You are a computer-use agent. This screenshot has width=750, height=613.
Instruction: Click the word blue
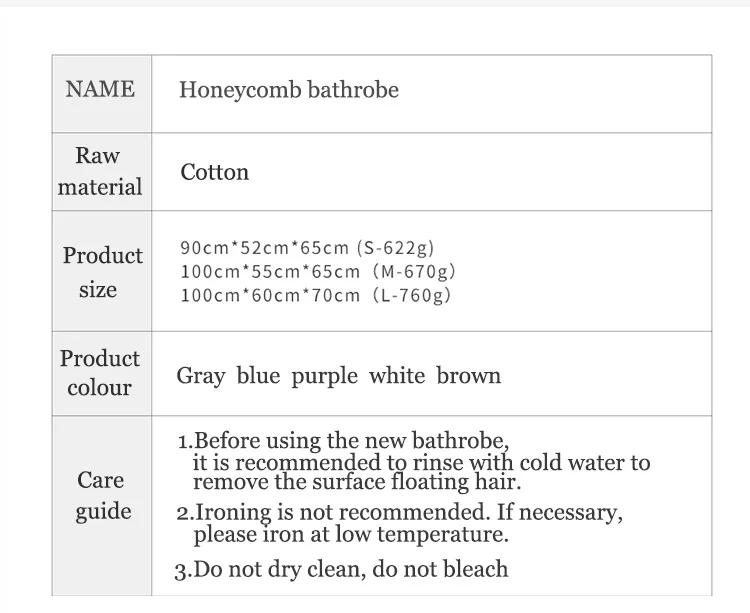click(258, 376)
